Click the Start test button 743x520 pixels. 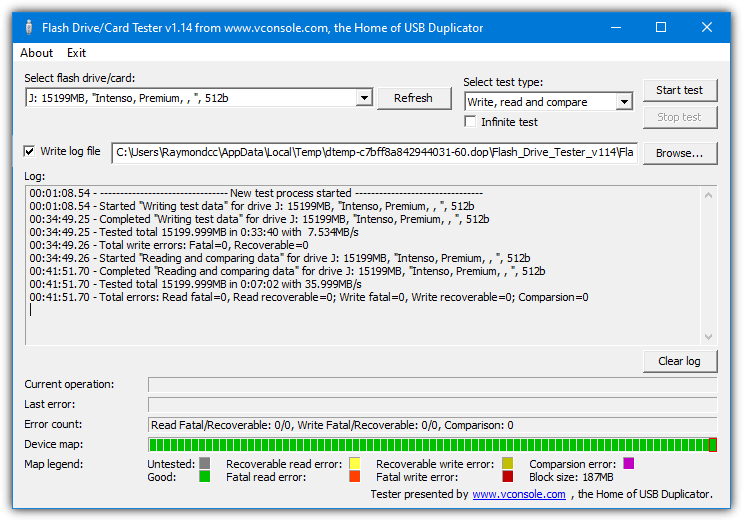680,90
